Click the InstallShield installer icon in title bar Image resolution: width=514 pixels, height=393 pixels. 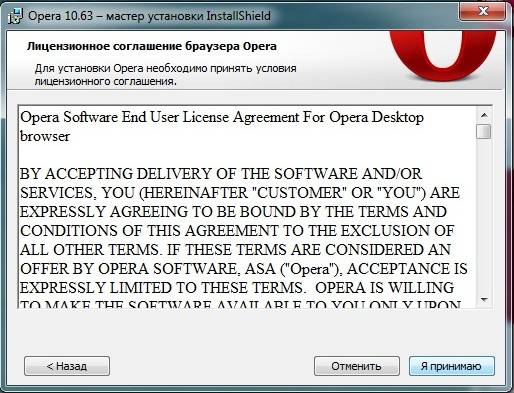coord(15,16)
